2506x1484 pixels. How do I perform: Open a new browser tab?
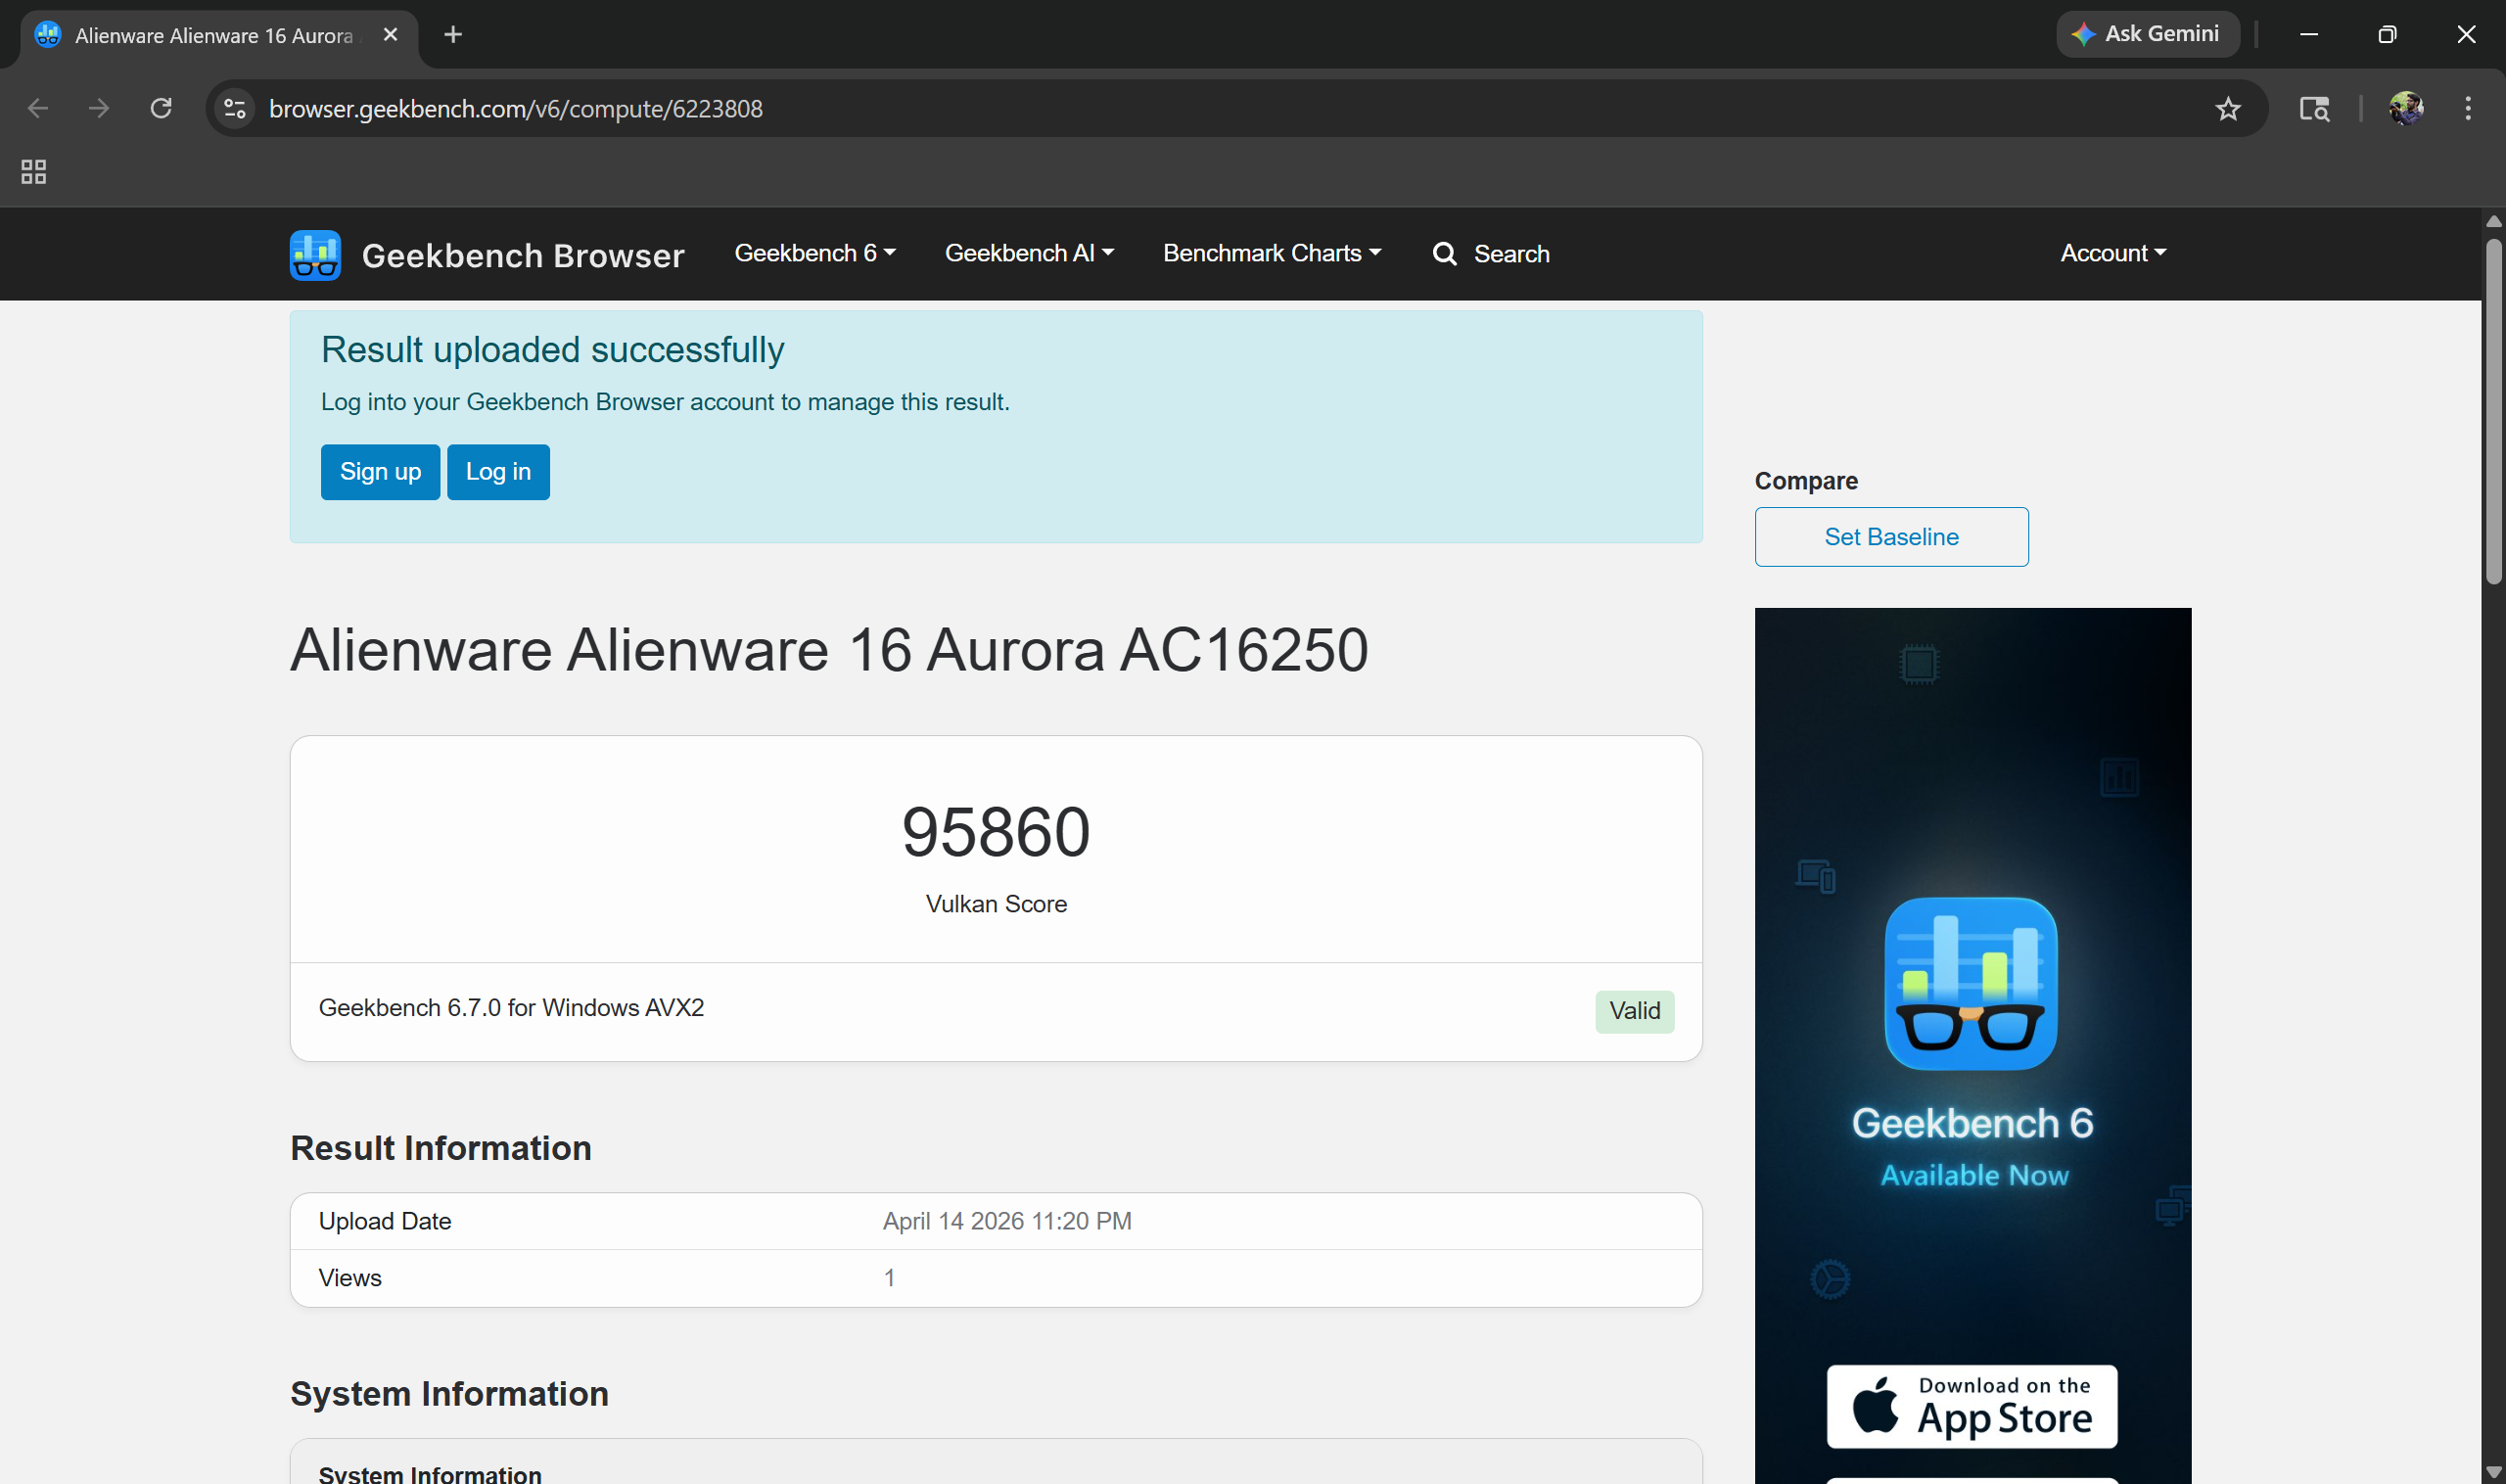click(453, 35)
